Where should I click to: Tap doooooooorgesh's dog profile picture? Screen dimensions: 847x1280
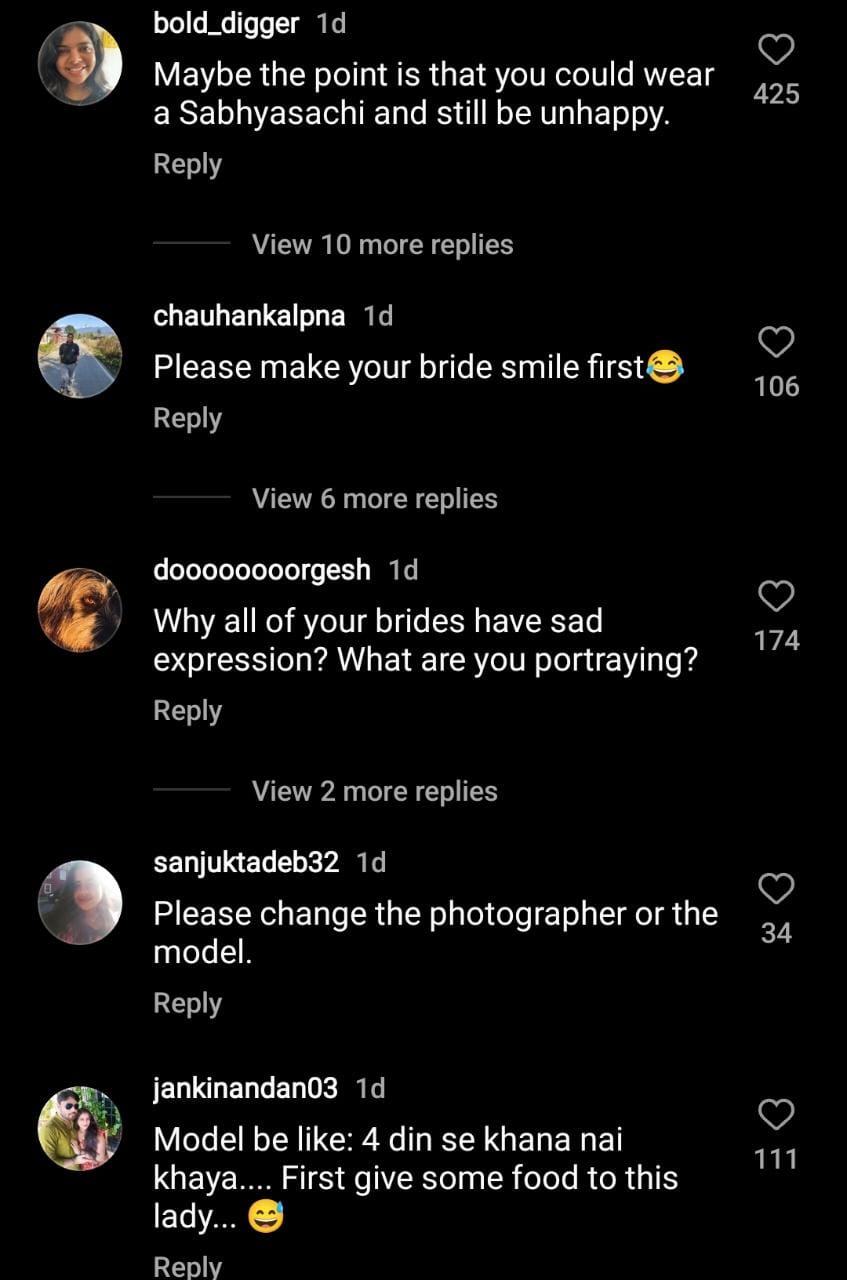click(80, 609)
